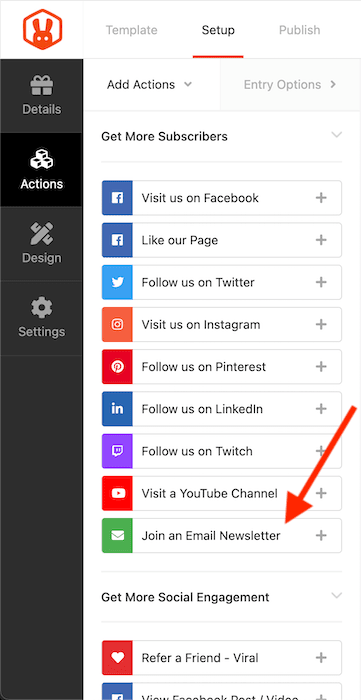Open the Add Actions tab
The width and height of the screenshot is (361, 700).
pyautogui.click(x=152, y=84)
